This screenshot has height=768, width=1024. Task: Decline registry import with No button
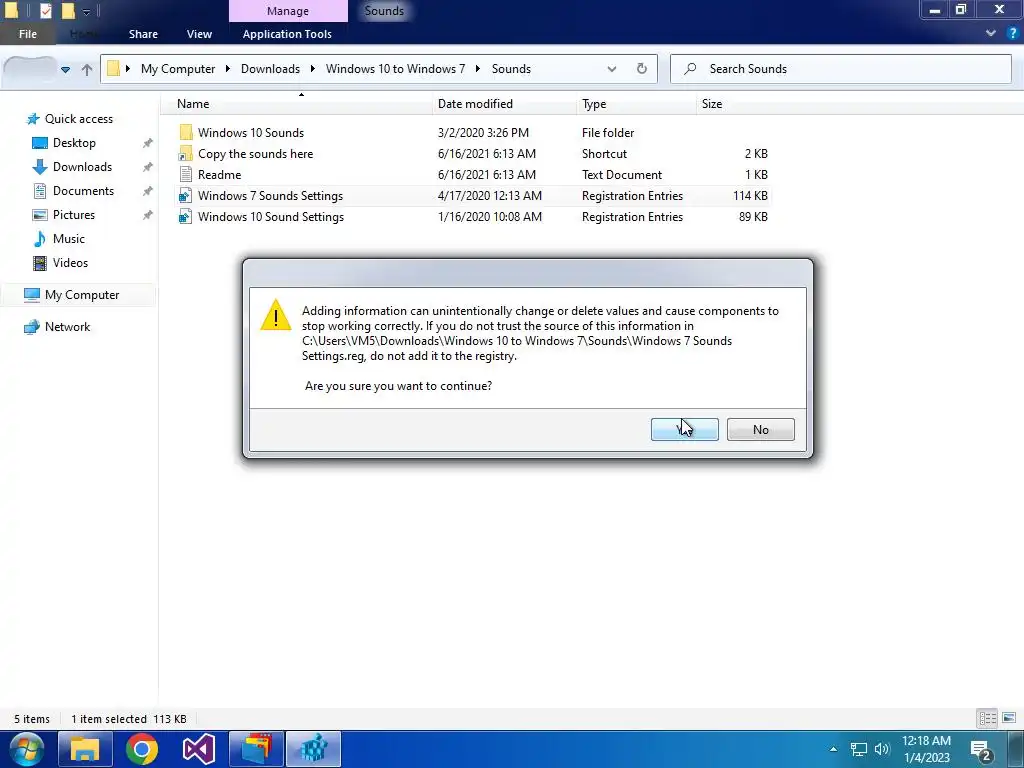[x=761, y=430]
